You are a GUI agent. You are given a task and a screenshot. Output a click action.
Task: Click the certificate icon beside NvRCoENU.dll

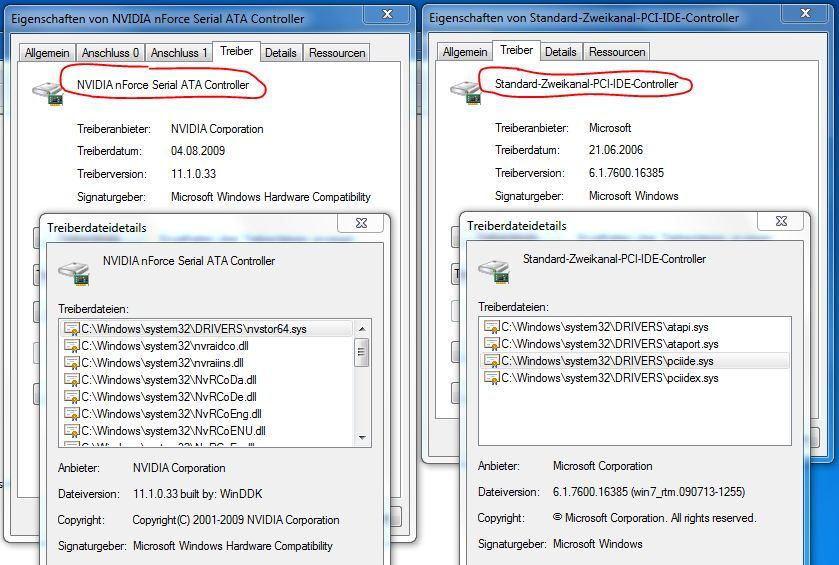[x=71, y=431]
